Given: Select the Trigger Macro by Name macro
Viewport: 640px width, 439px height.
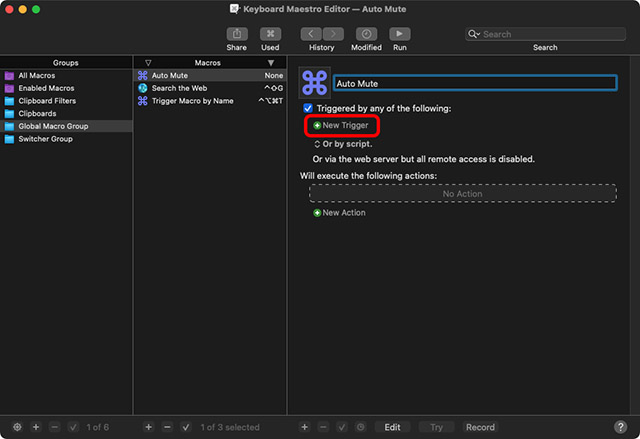Looking at the screenshot, I should pos(210,101).
